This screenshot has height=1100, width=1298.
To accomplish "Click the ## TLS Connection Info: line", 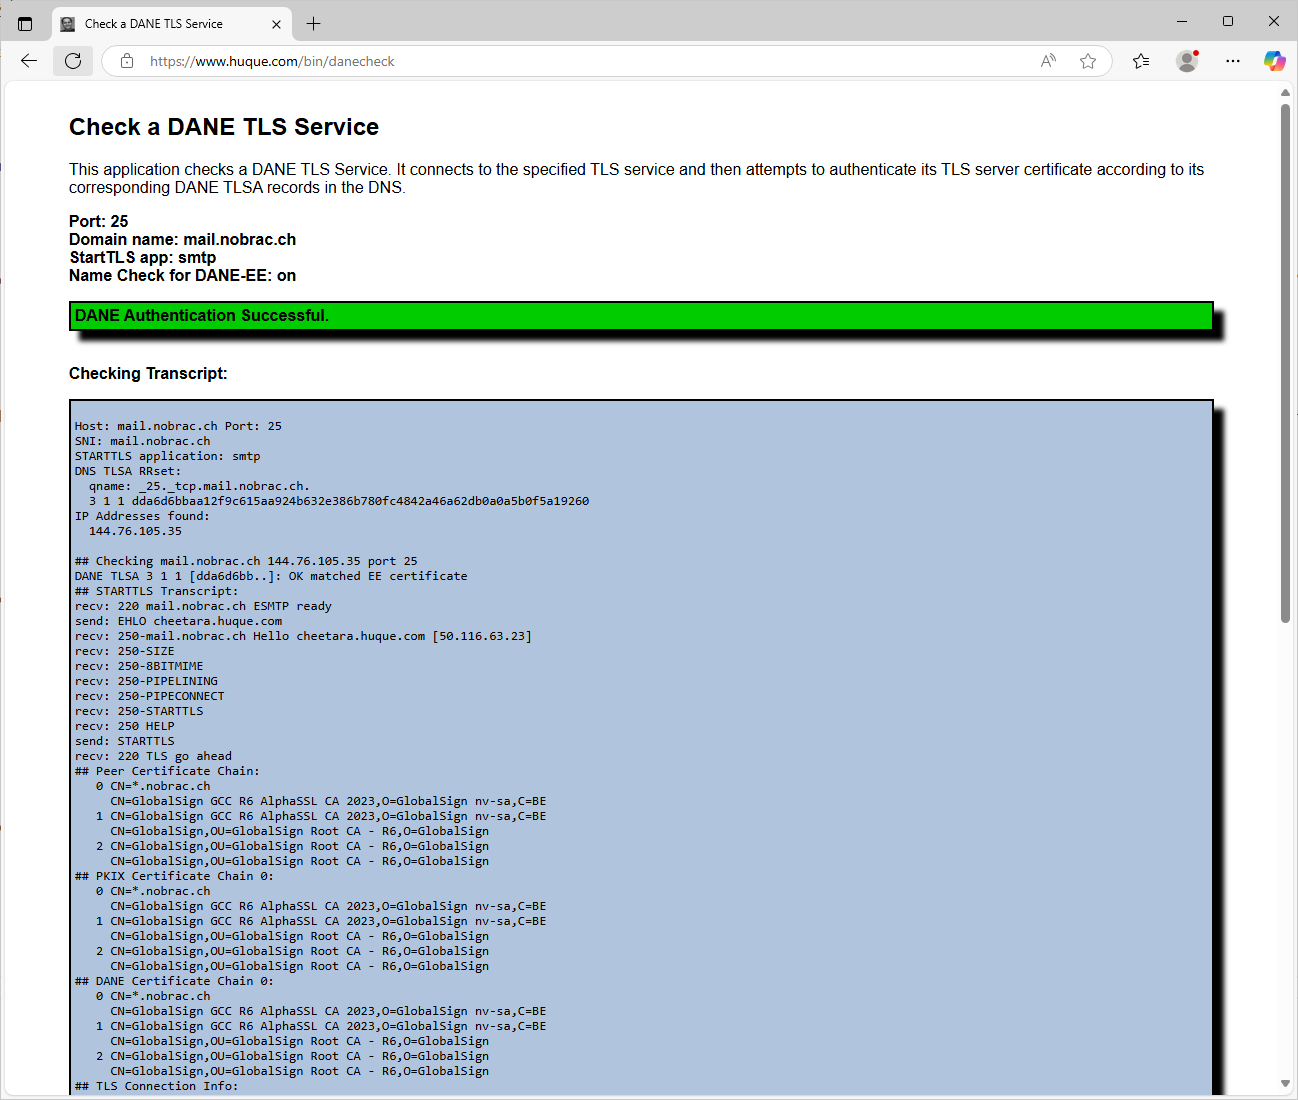I will pos(156,1086).
